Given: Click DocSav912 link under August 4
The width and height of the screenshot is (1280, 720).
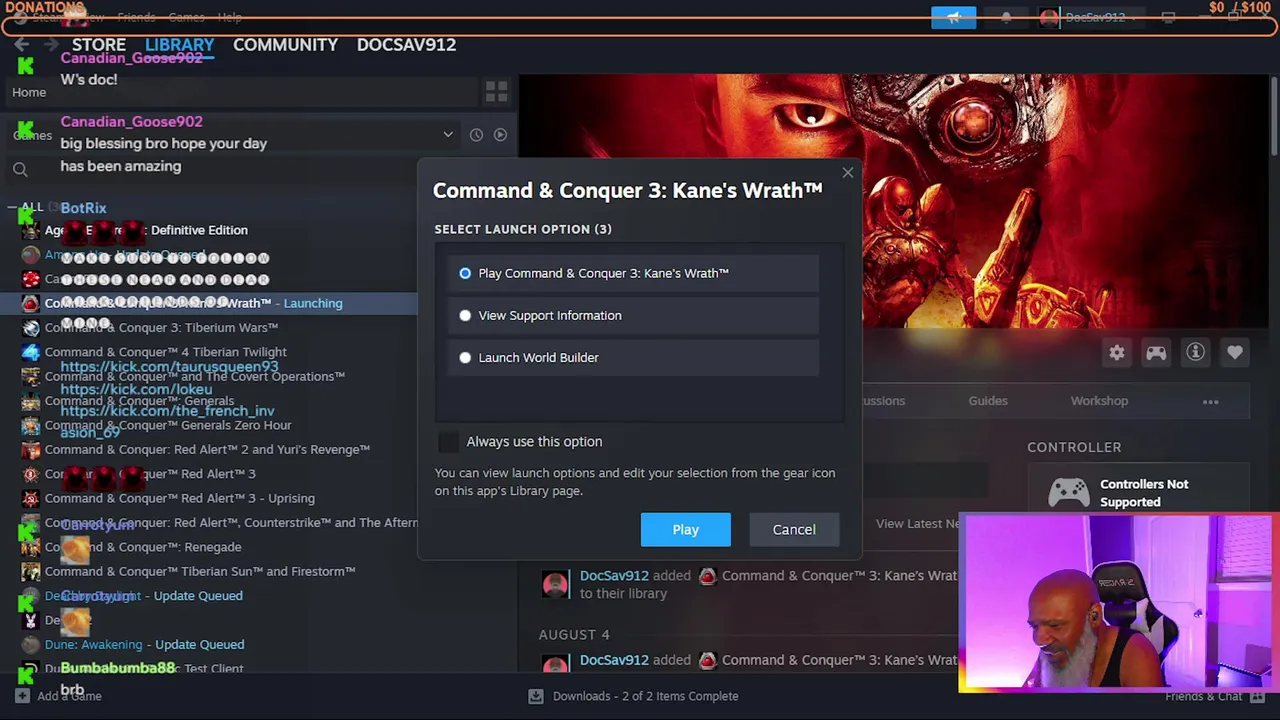Looking at the screenshot, I should pyautogui.click(x=614, y=660).
